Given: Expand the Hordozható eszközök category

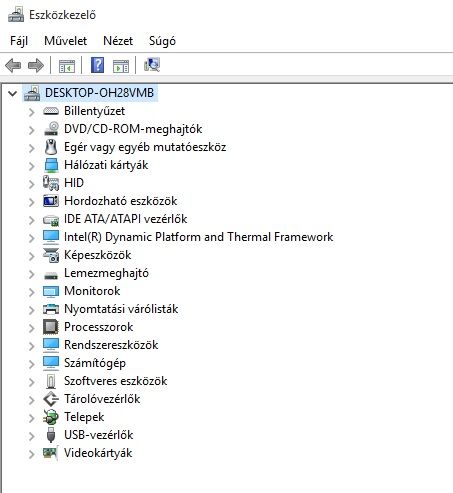Looking at the screenshot, I should (31, 202).
